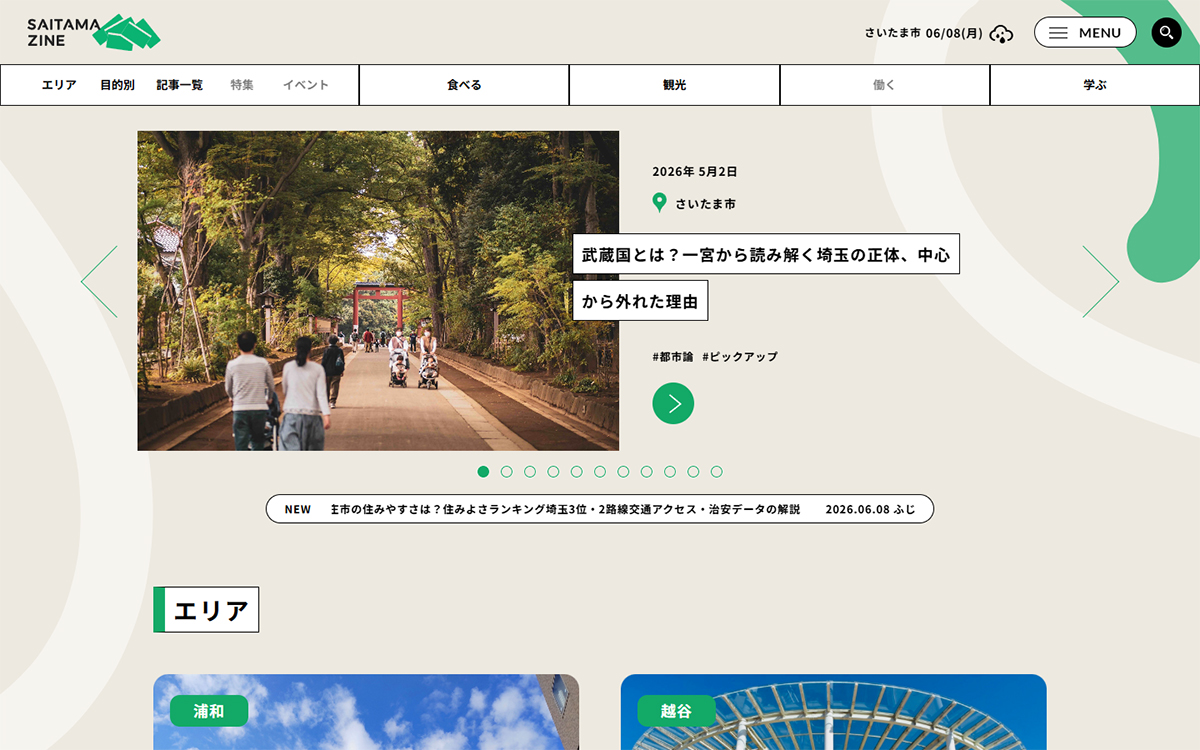The image size is (1200, 750).
Task: Select the sixth carousel dot
Action: [x=600, y=472]
